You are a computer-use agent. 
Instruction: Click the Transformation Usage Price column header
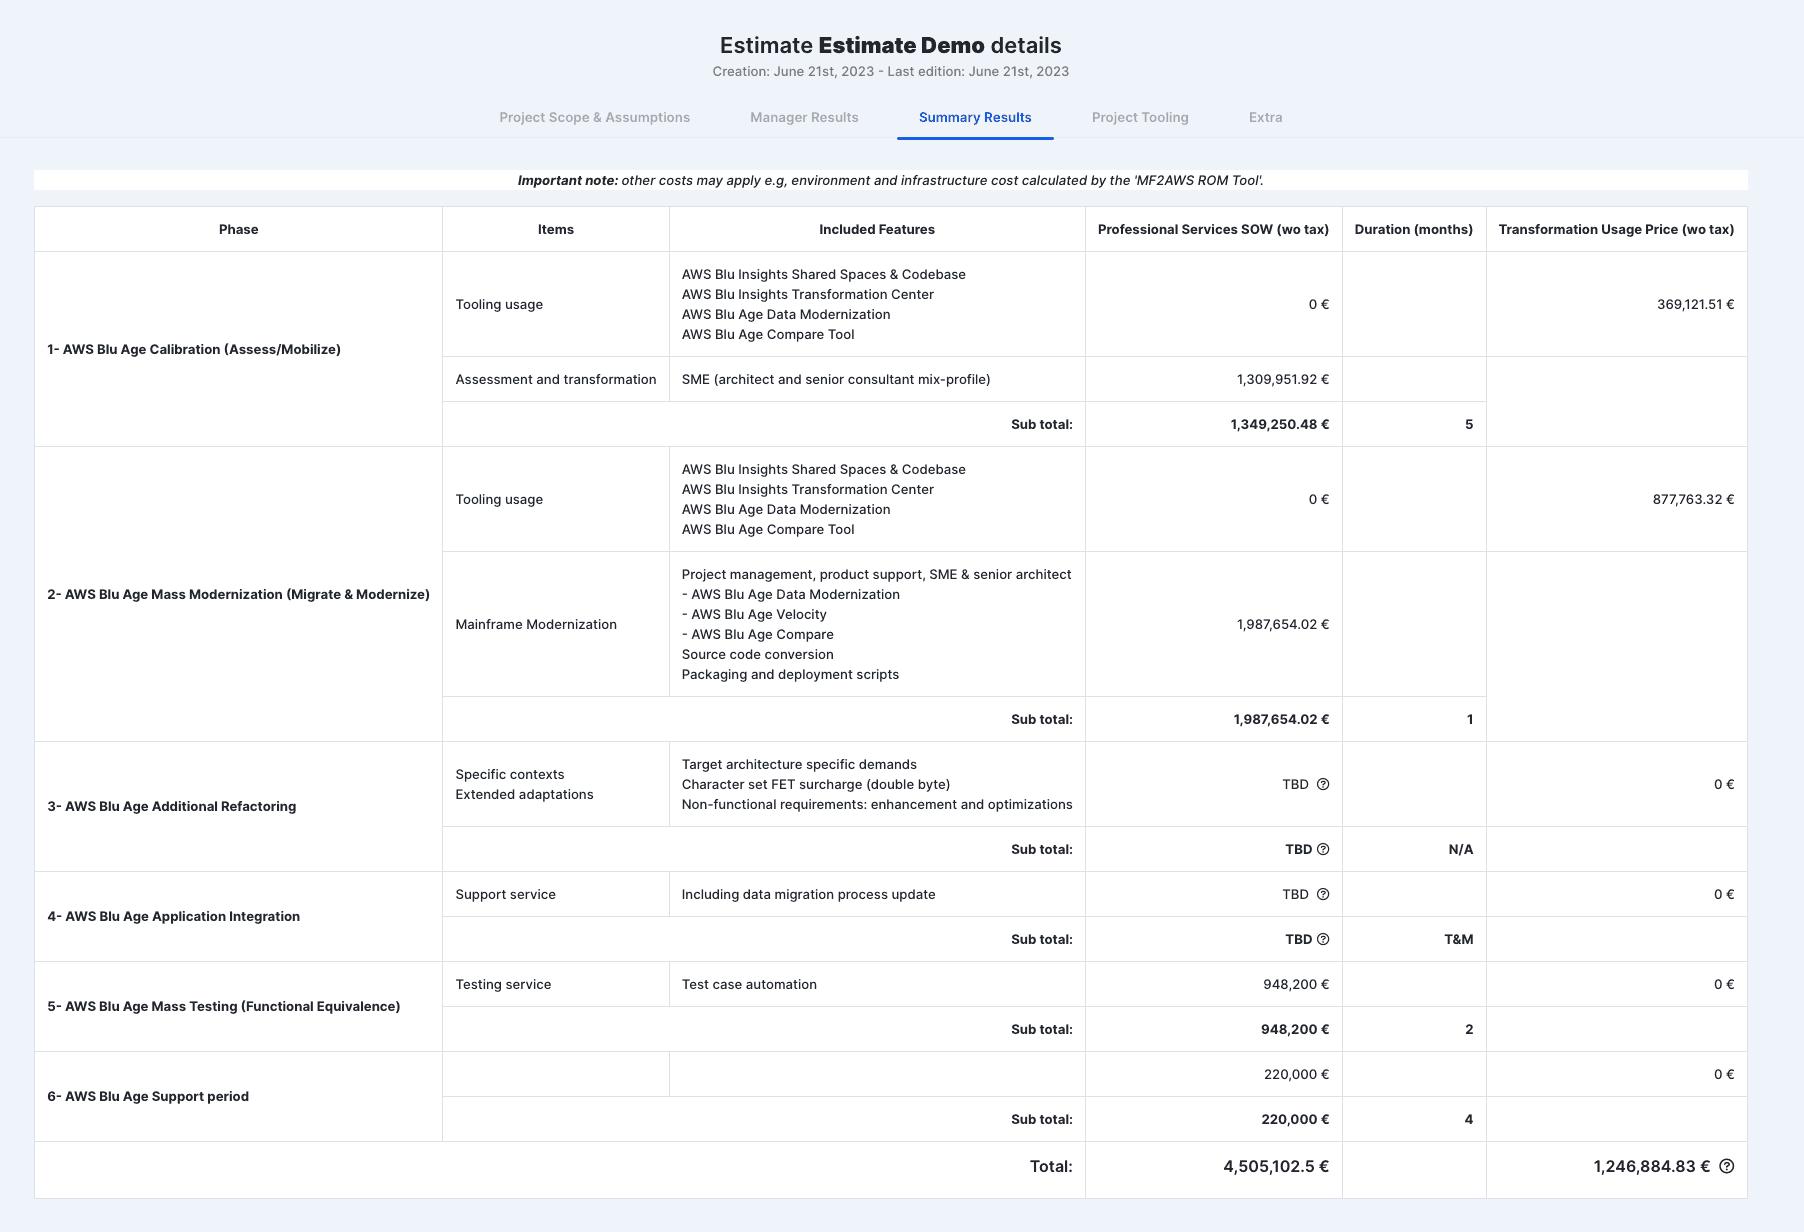coord(1616,229)
